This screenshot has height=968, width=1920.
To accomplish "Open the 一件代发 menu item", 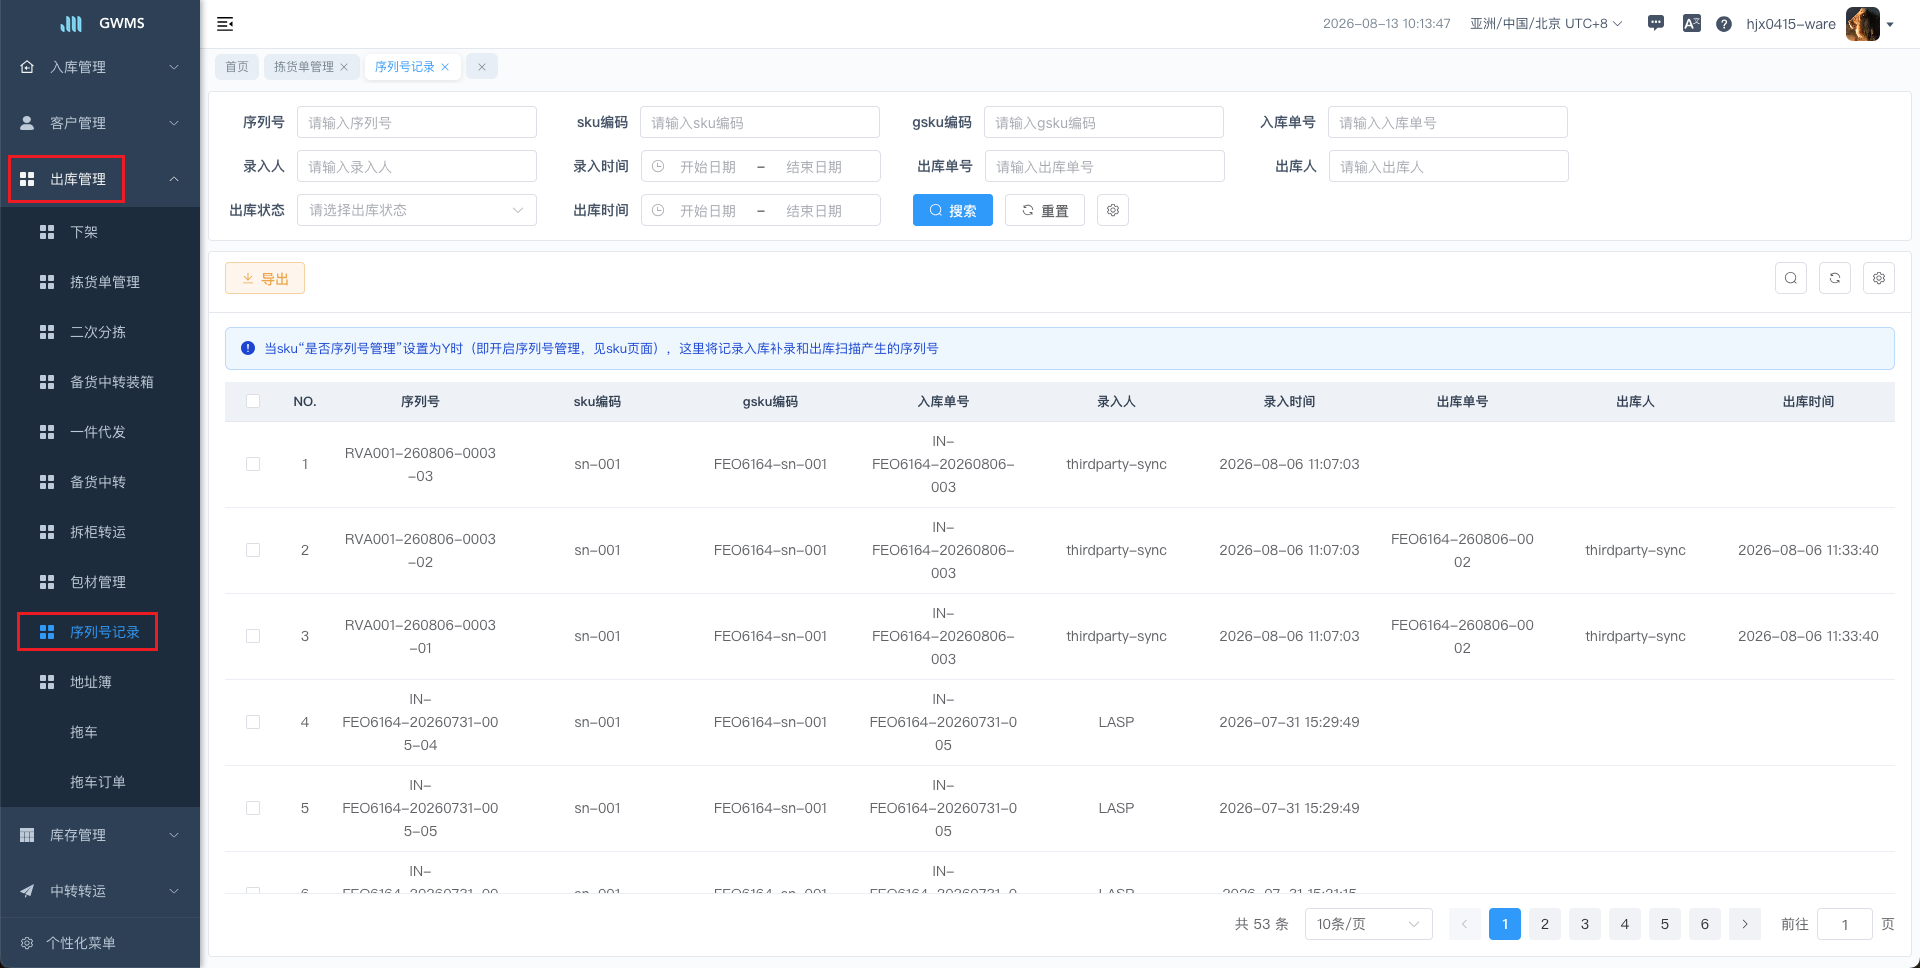I will [x=100, y=432].
